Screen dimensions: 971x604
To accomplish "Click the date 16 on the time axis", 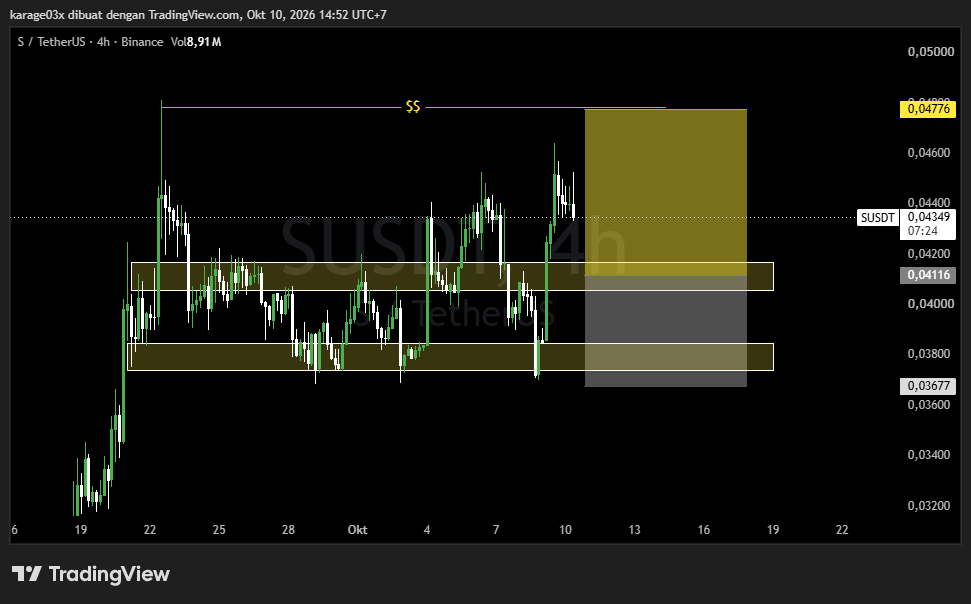I will [703, 530].
